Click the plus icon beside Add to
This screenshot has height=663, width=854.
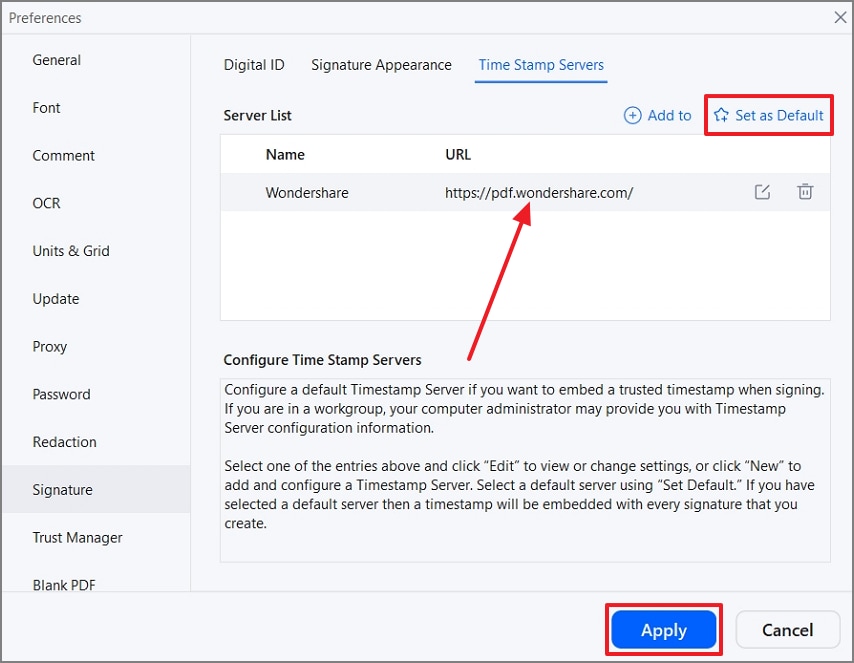pyautogui.click(x=632, y=116)
